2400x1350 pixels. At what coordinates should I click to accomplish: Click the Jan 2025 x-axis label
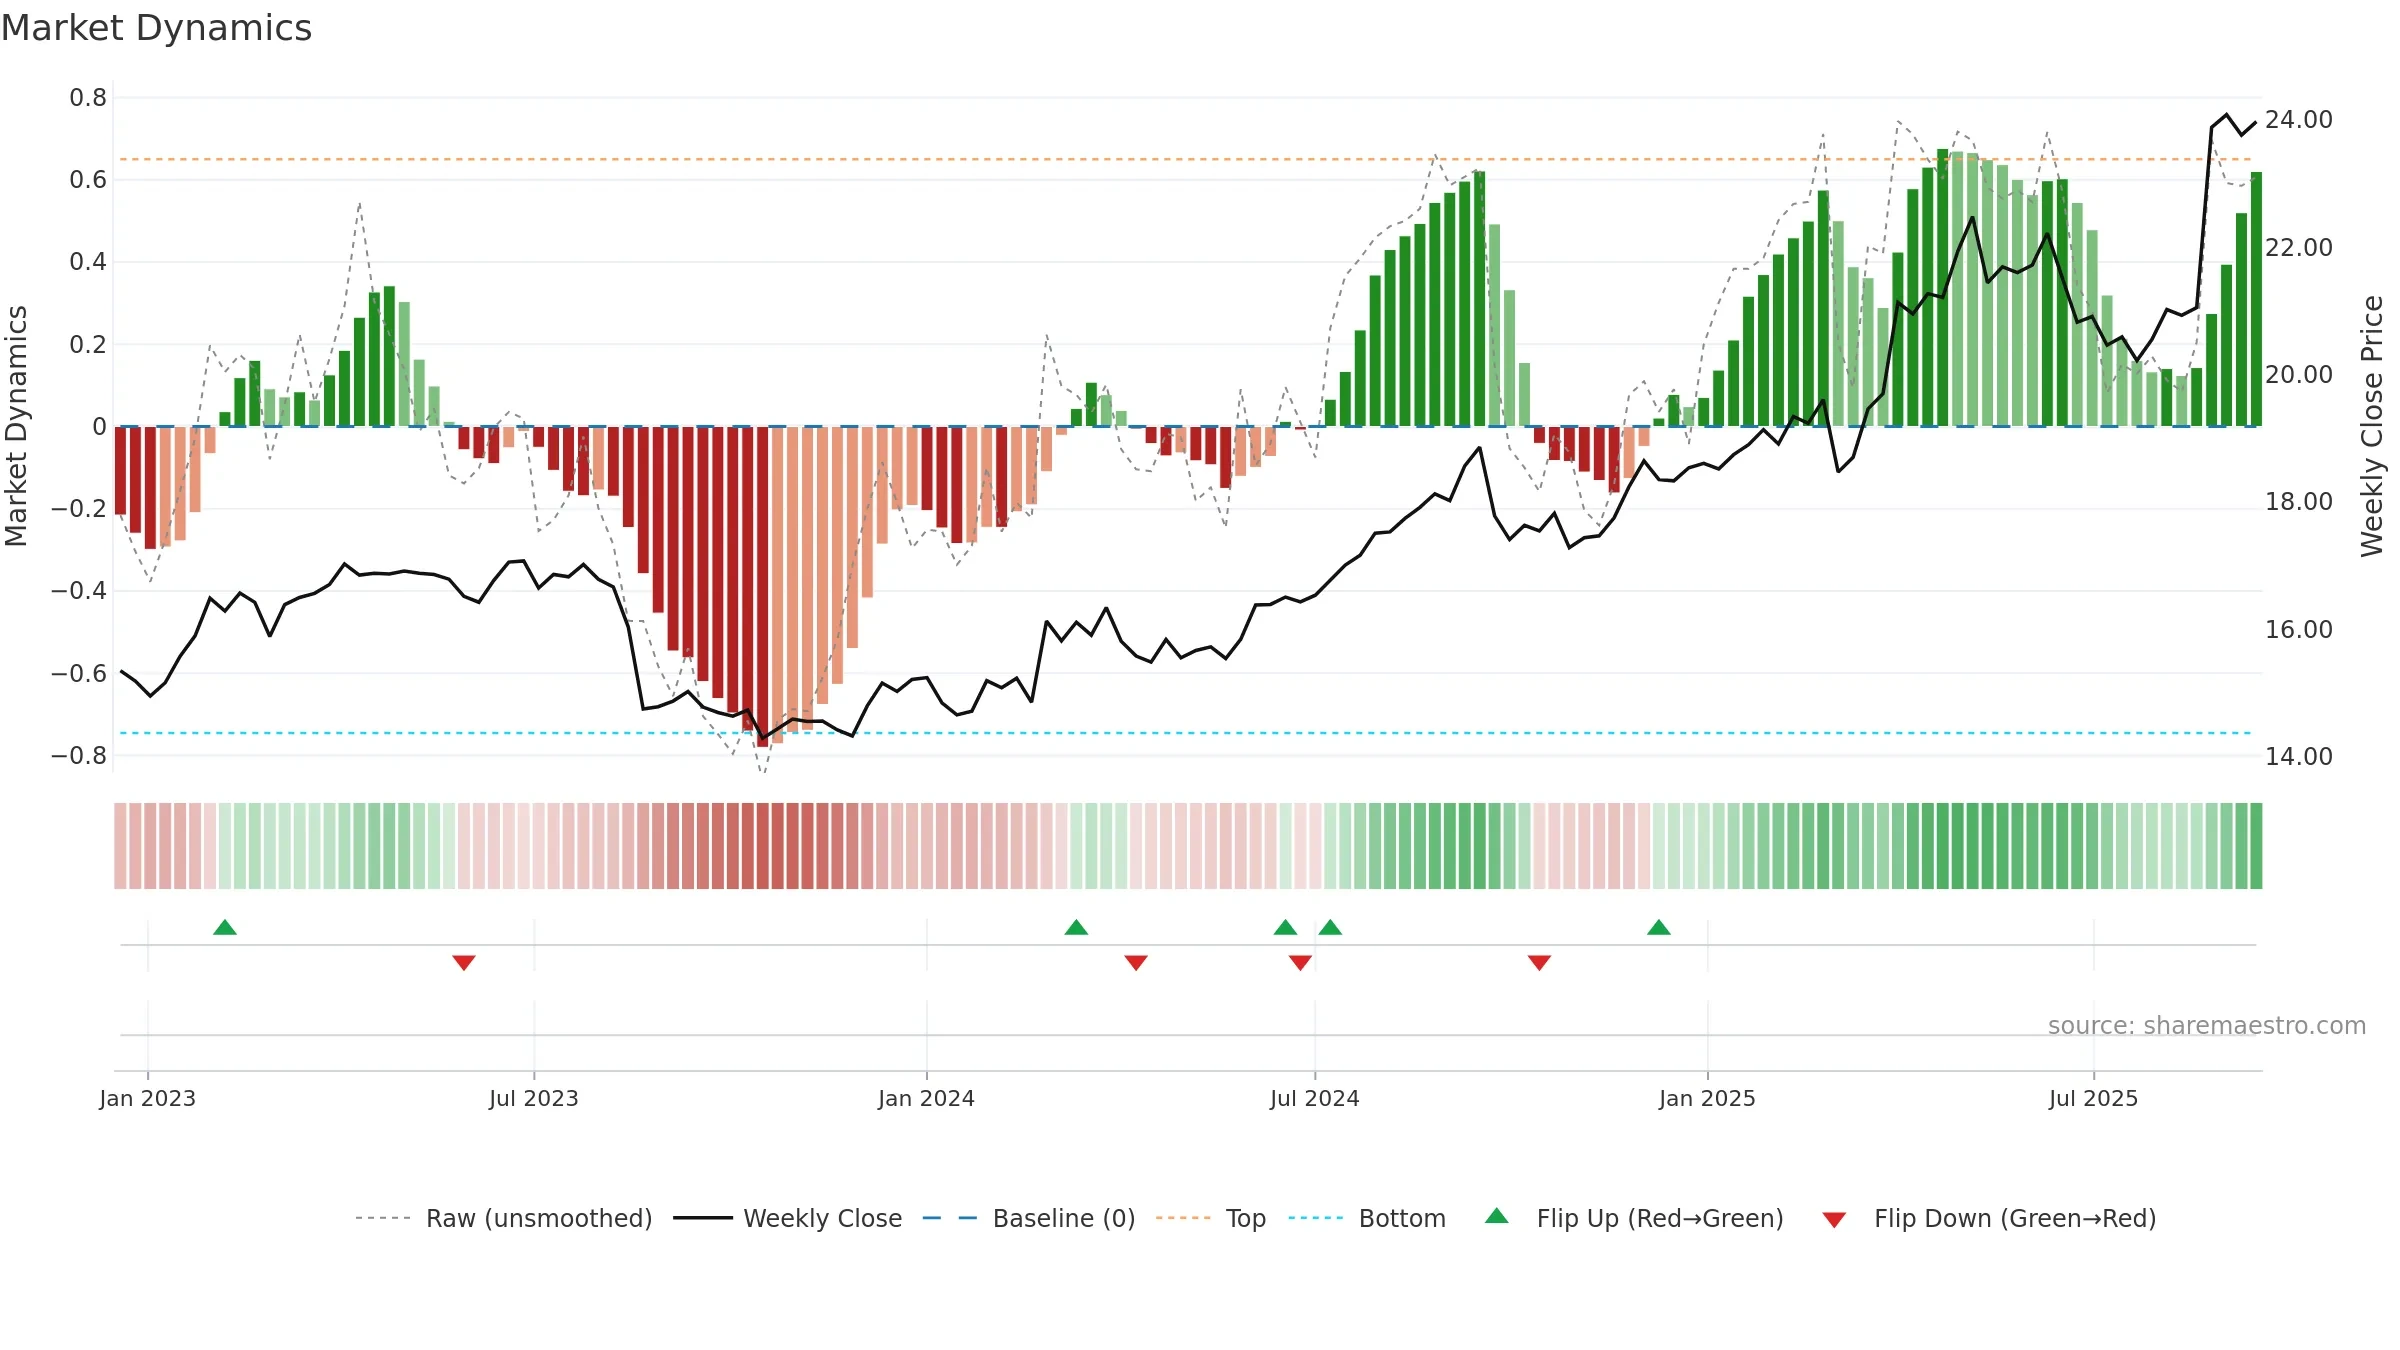click(x=1708, y=1098)
